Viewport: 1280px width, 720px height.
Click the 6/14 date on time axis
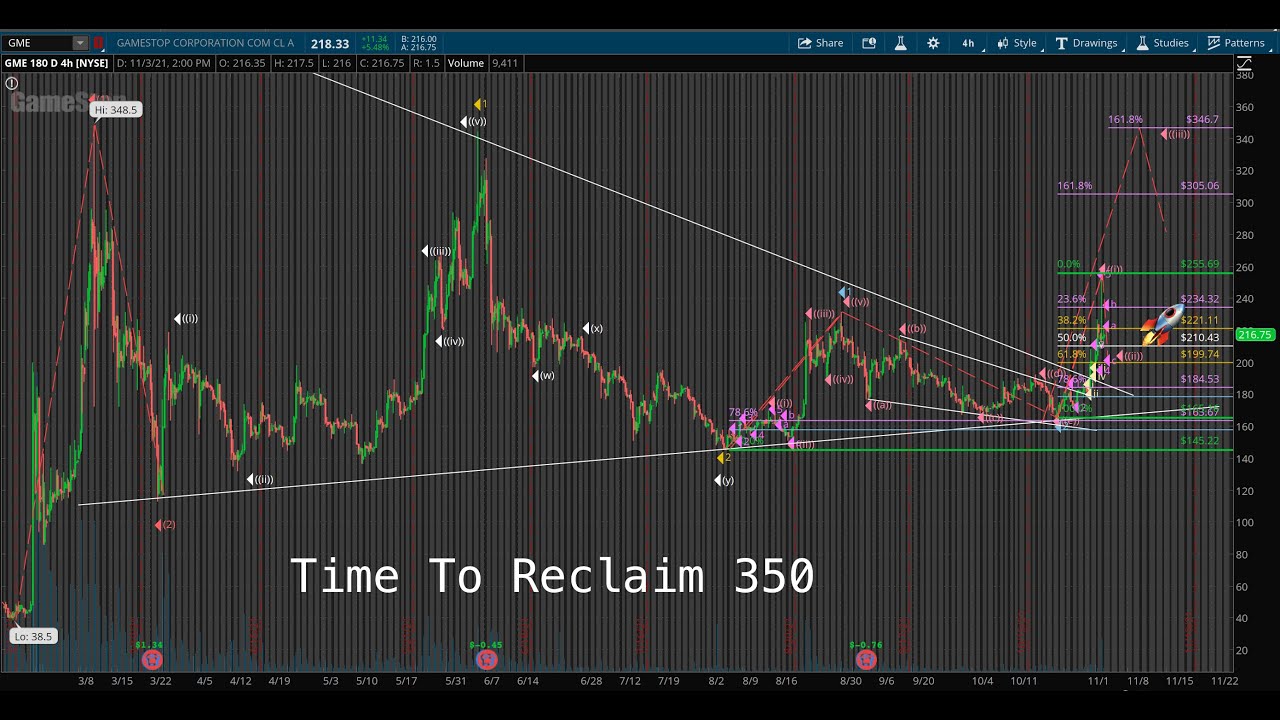point(528,681)
